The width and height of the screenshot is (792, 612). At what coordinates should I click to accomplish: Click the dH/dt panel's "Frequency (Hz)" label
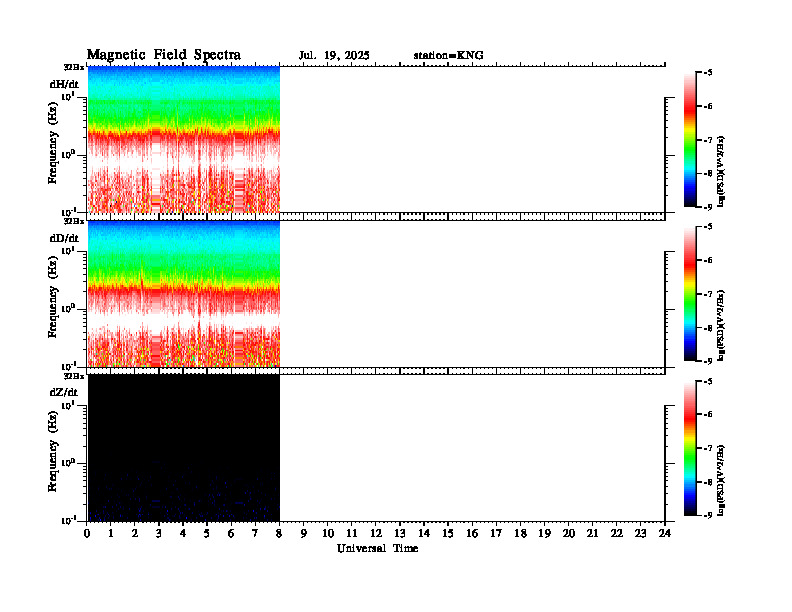[53, 143]
